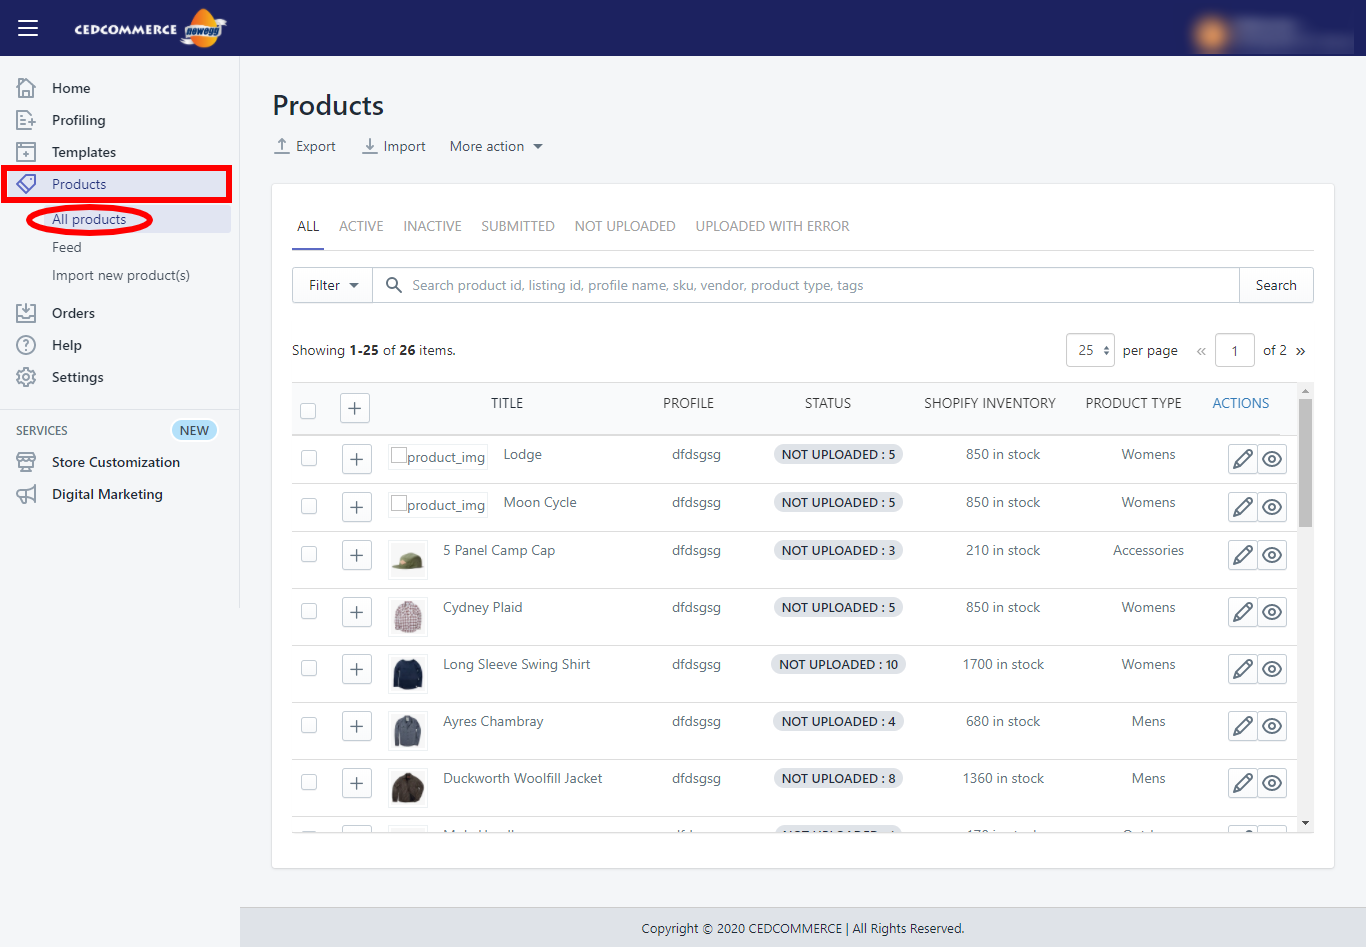Select the Ayres Chambray row checkbox
This screenshot has height=947, width=1366.
coord(309,725)
